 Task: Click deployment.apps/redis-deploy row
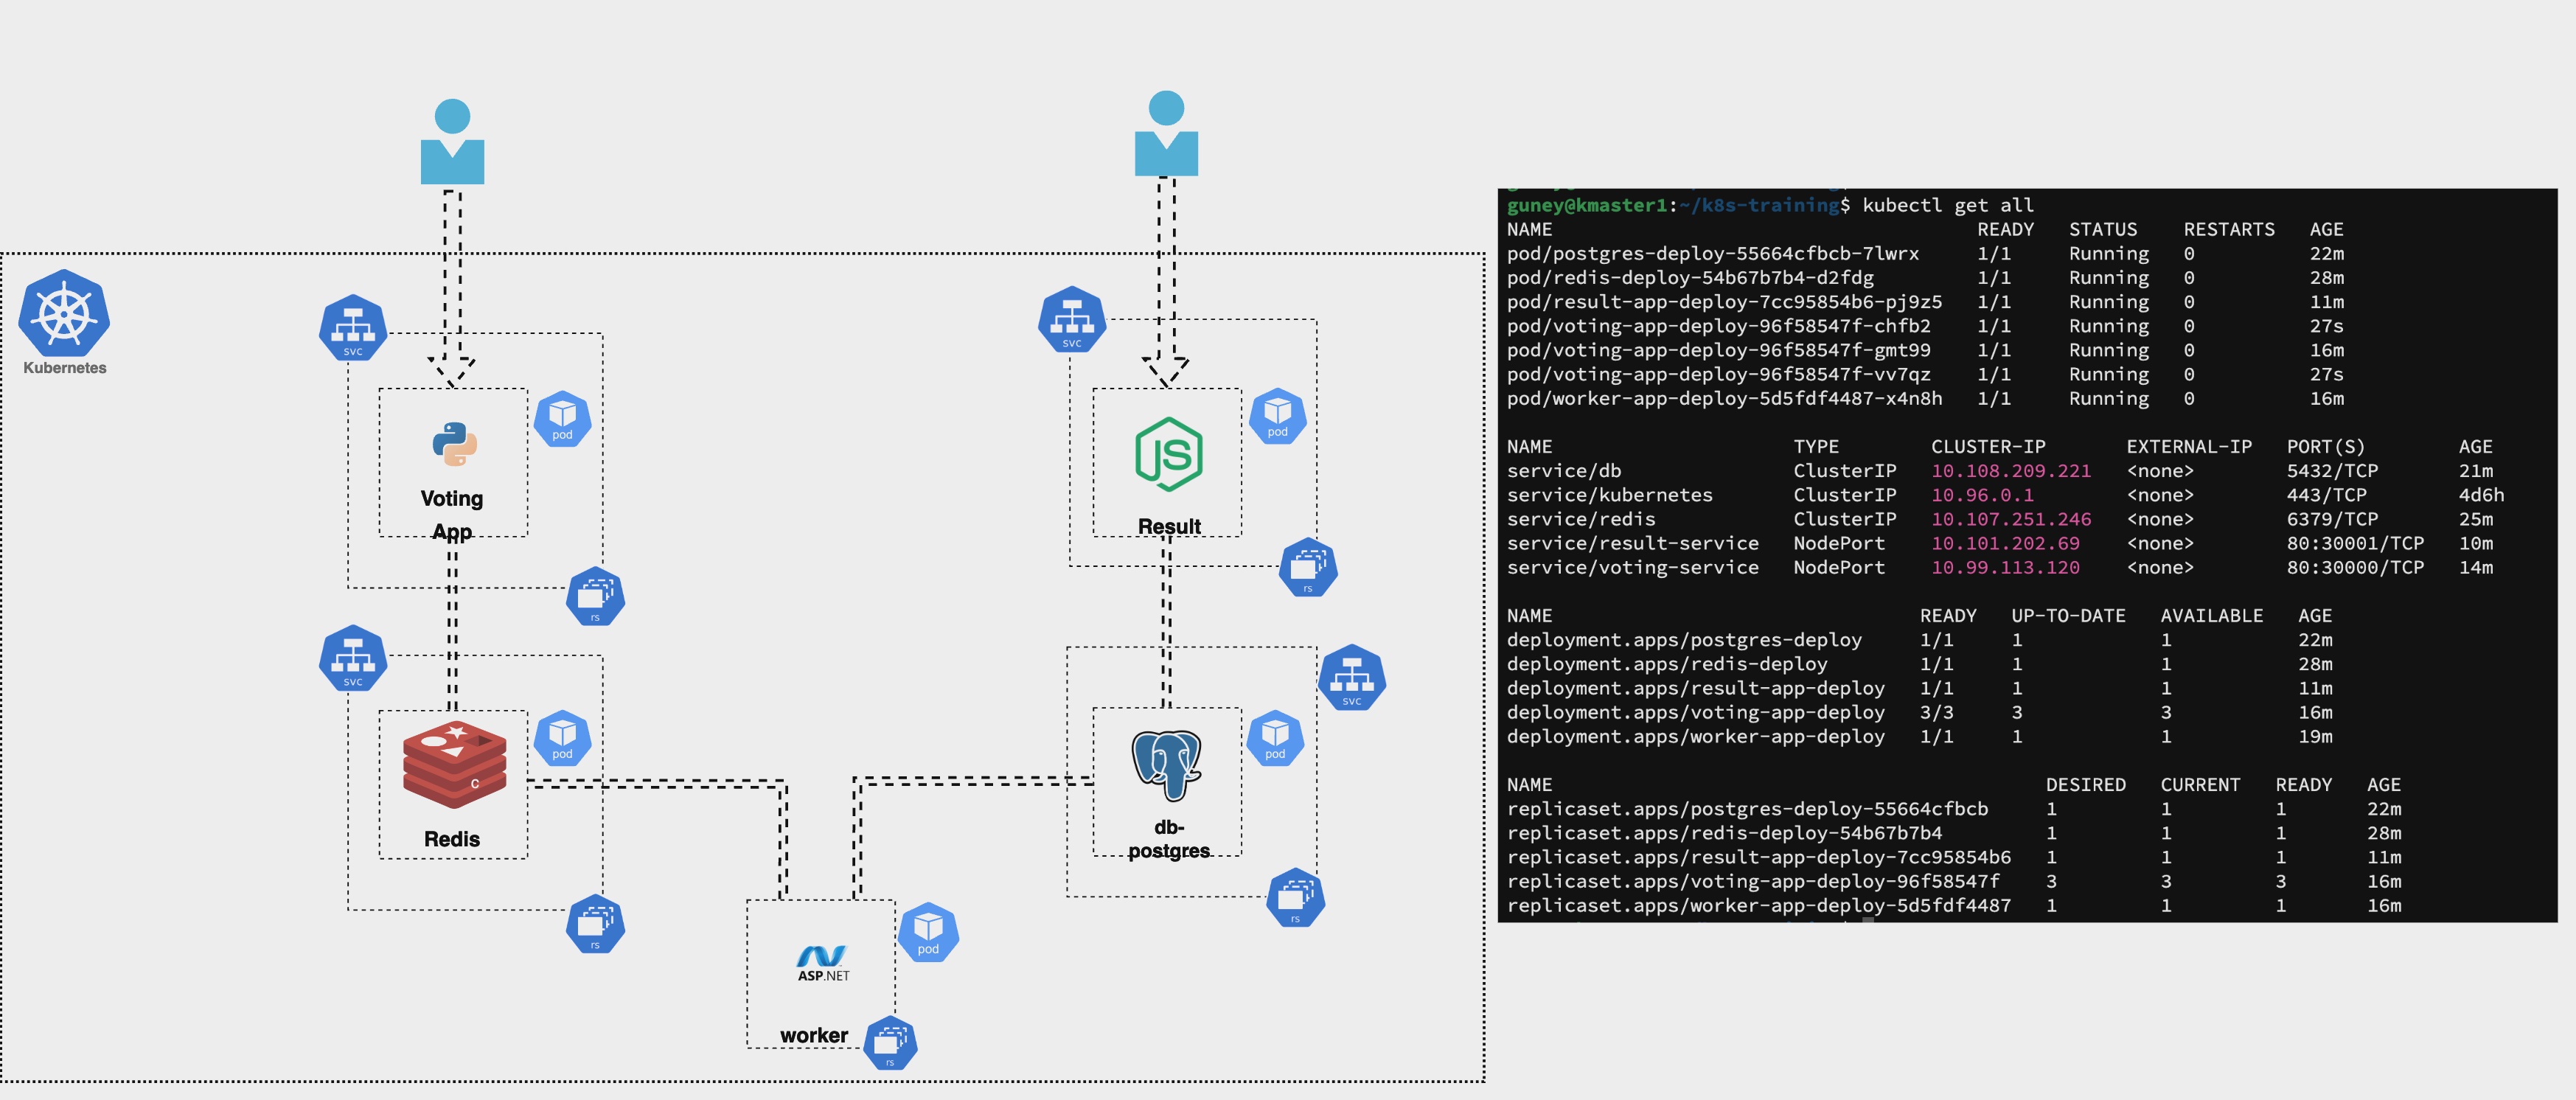click(x=1920, y=663)
